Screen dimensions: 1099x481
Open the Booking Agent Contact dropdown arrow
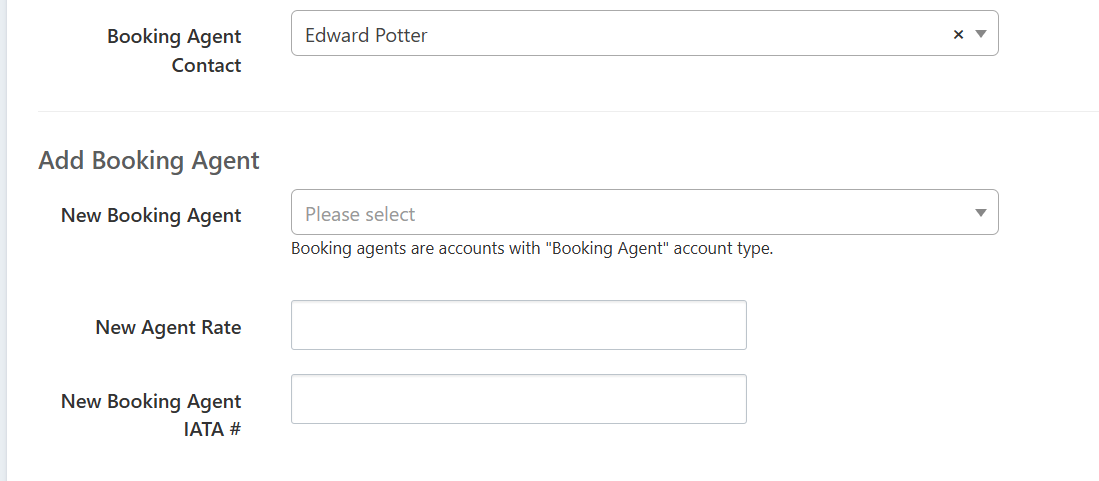click(981, 34)
